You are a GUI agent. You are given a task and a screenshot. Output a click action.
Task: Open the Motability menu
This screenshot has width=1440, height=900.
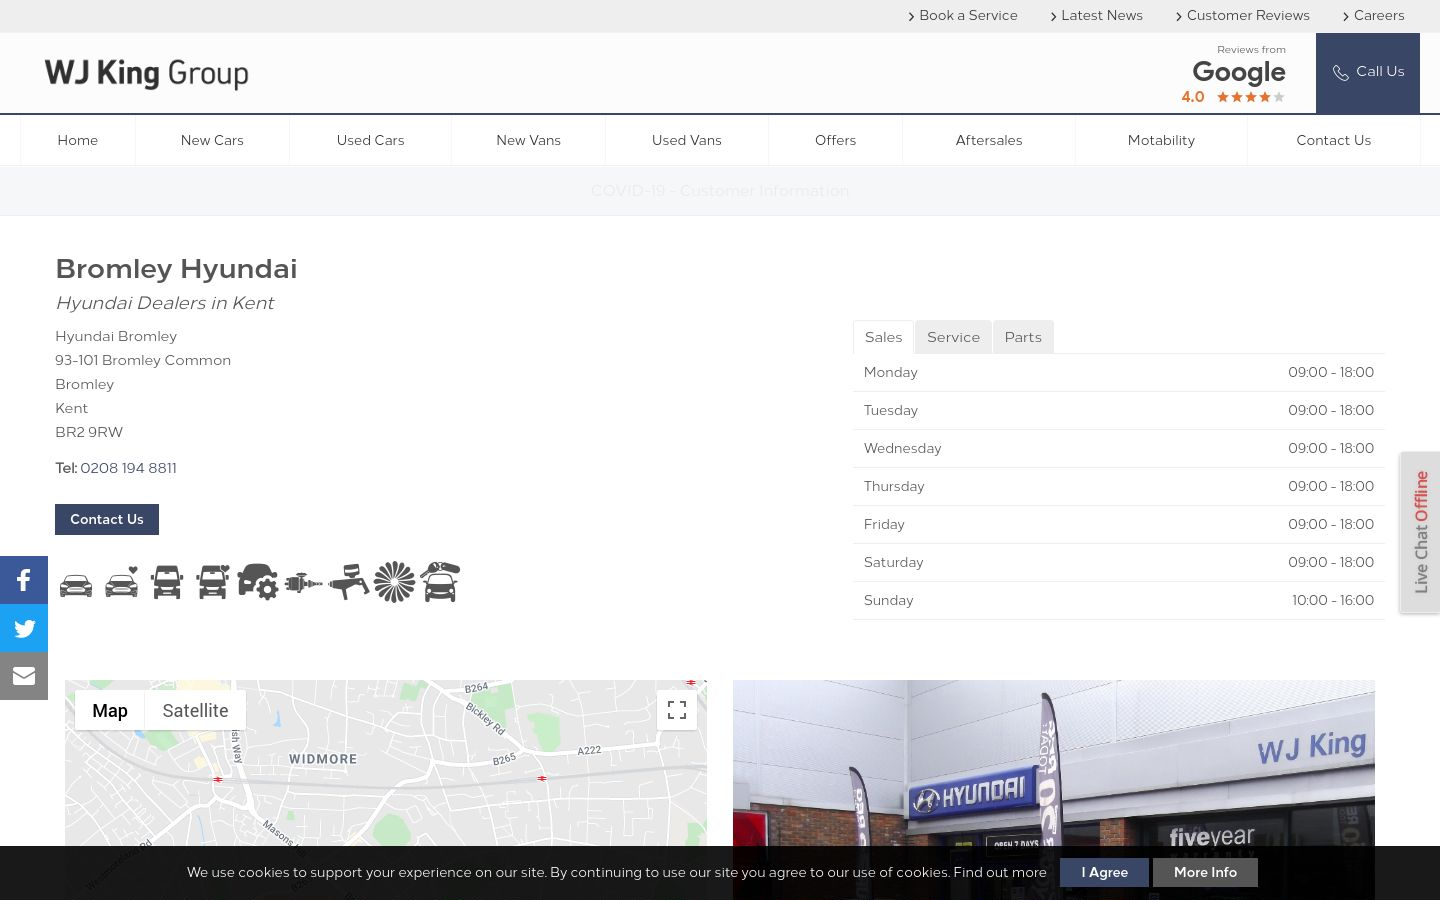(1161, 140)
